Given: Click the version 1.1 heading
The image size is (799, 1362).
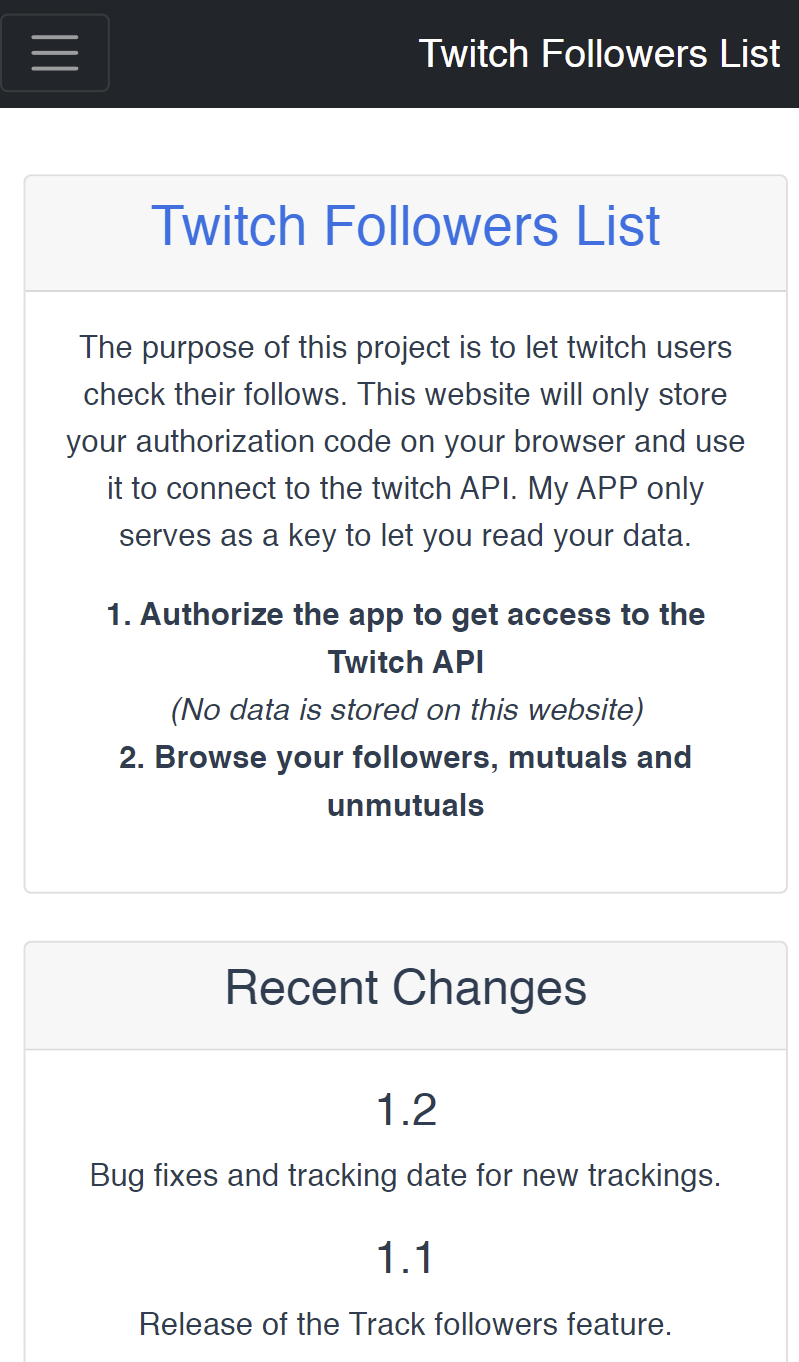Looking at the screenshot, I should [x=406, y=1258].
